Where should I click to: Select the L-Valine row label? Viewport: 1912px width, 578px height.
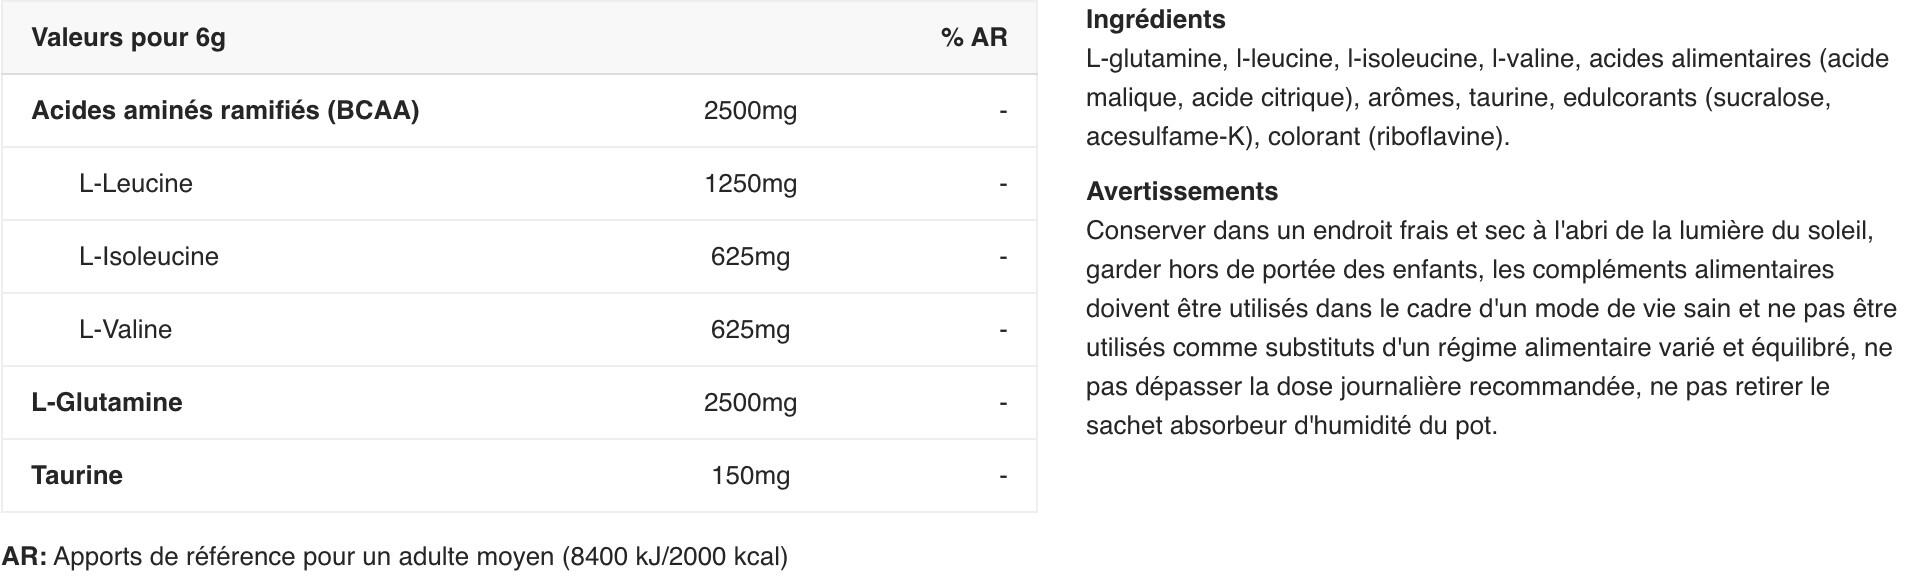click(x=126, y=330)
